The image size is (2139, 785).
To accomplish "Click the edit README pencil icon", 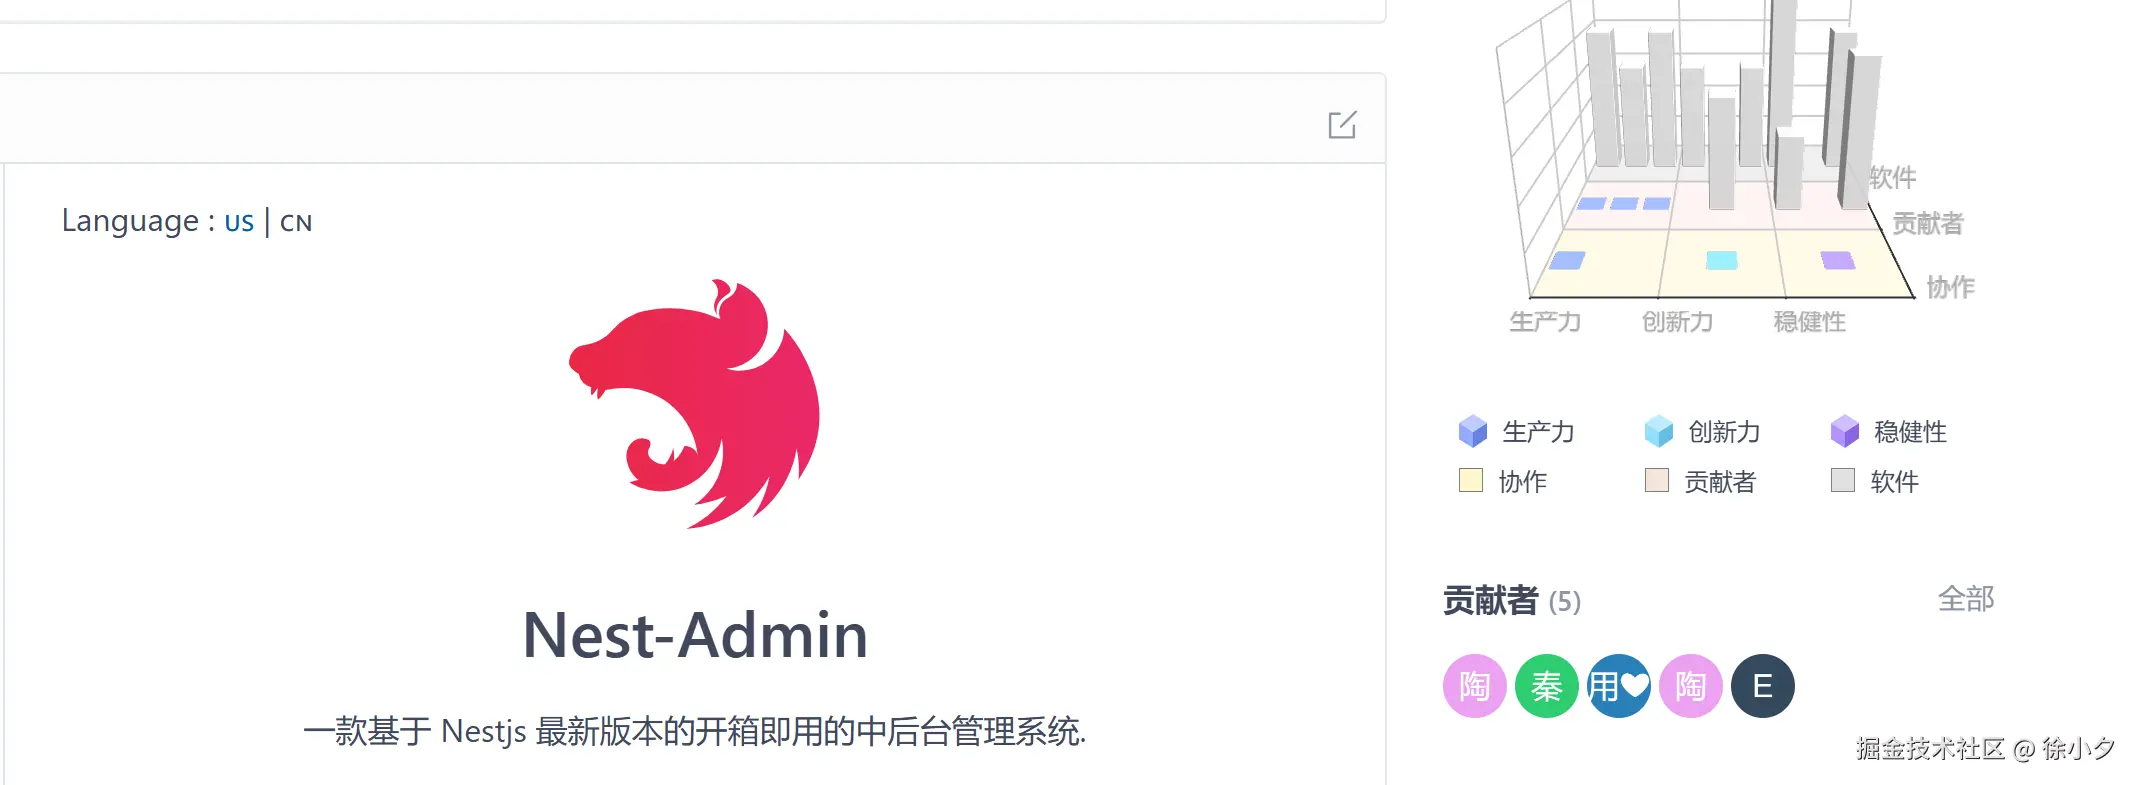I will [x=1342, y=125].
